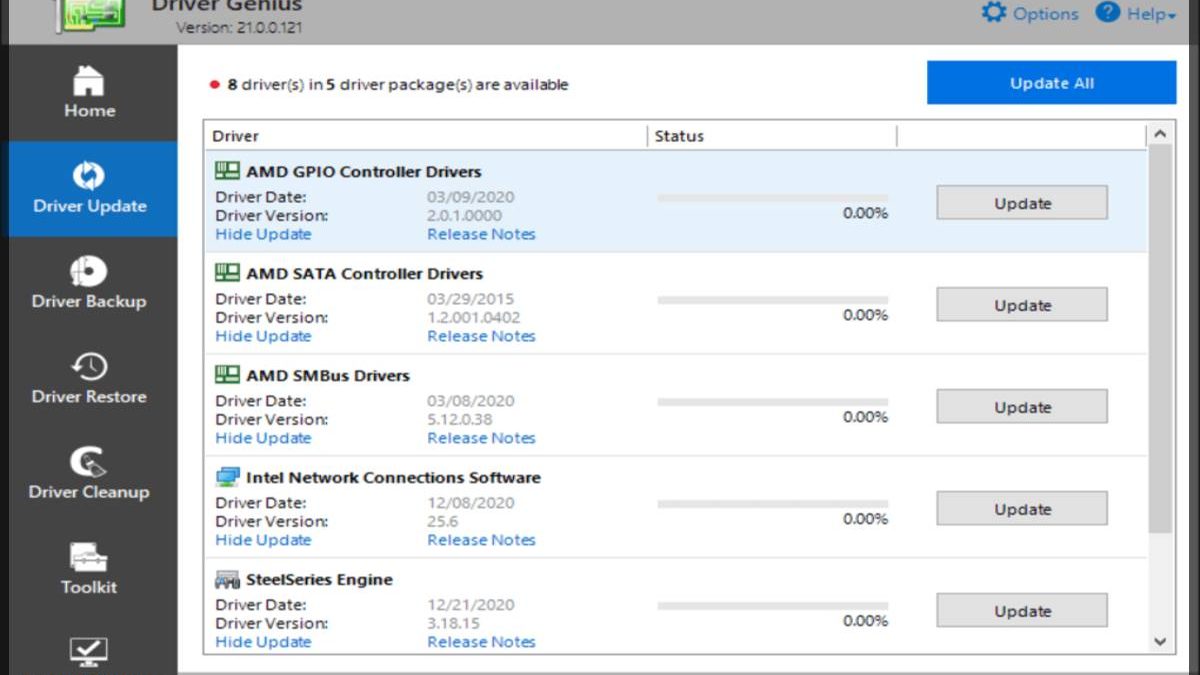
Task: Click the driver version 5.12.0.38 value
Action: click(x=460, y=419)
